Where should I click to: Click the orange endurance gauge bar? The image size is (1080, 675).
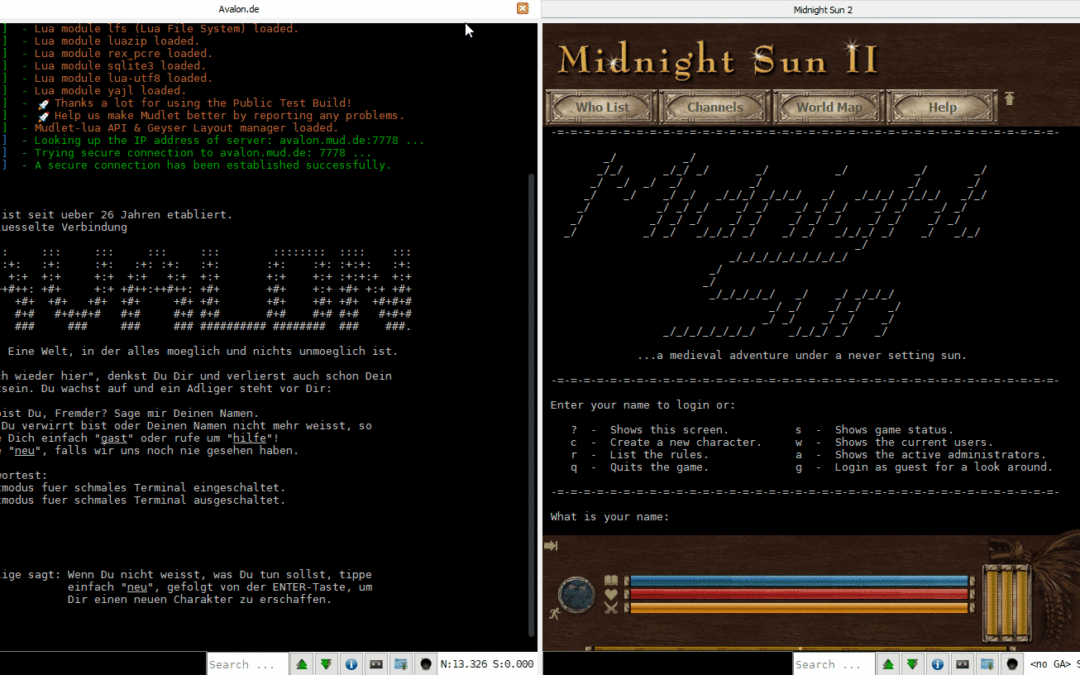coord(799,608)
